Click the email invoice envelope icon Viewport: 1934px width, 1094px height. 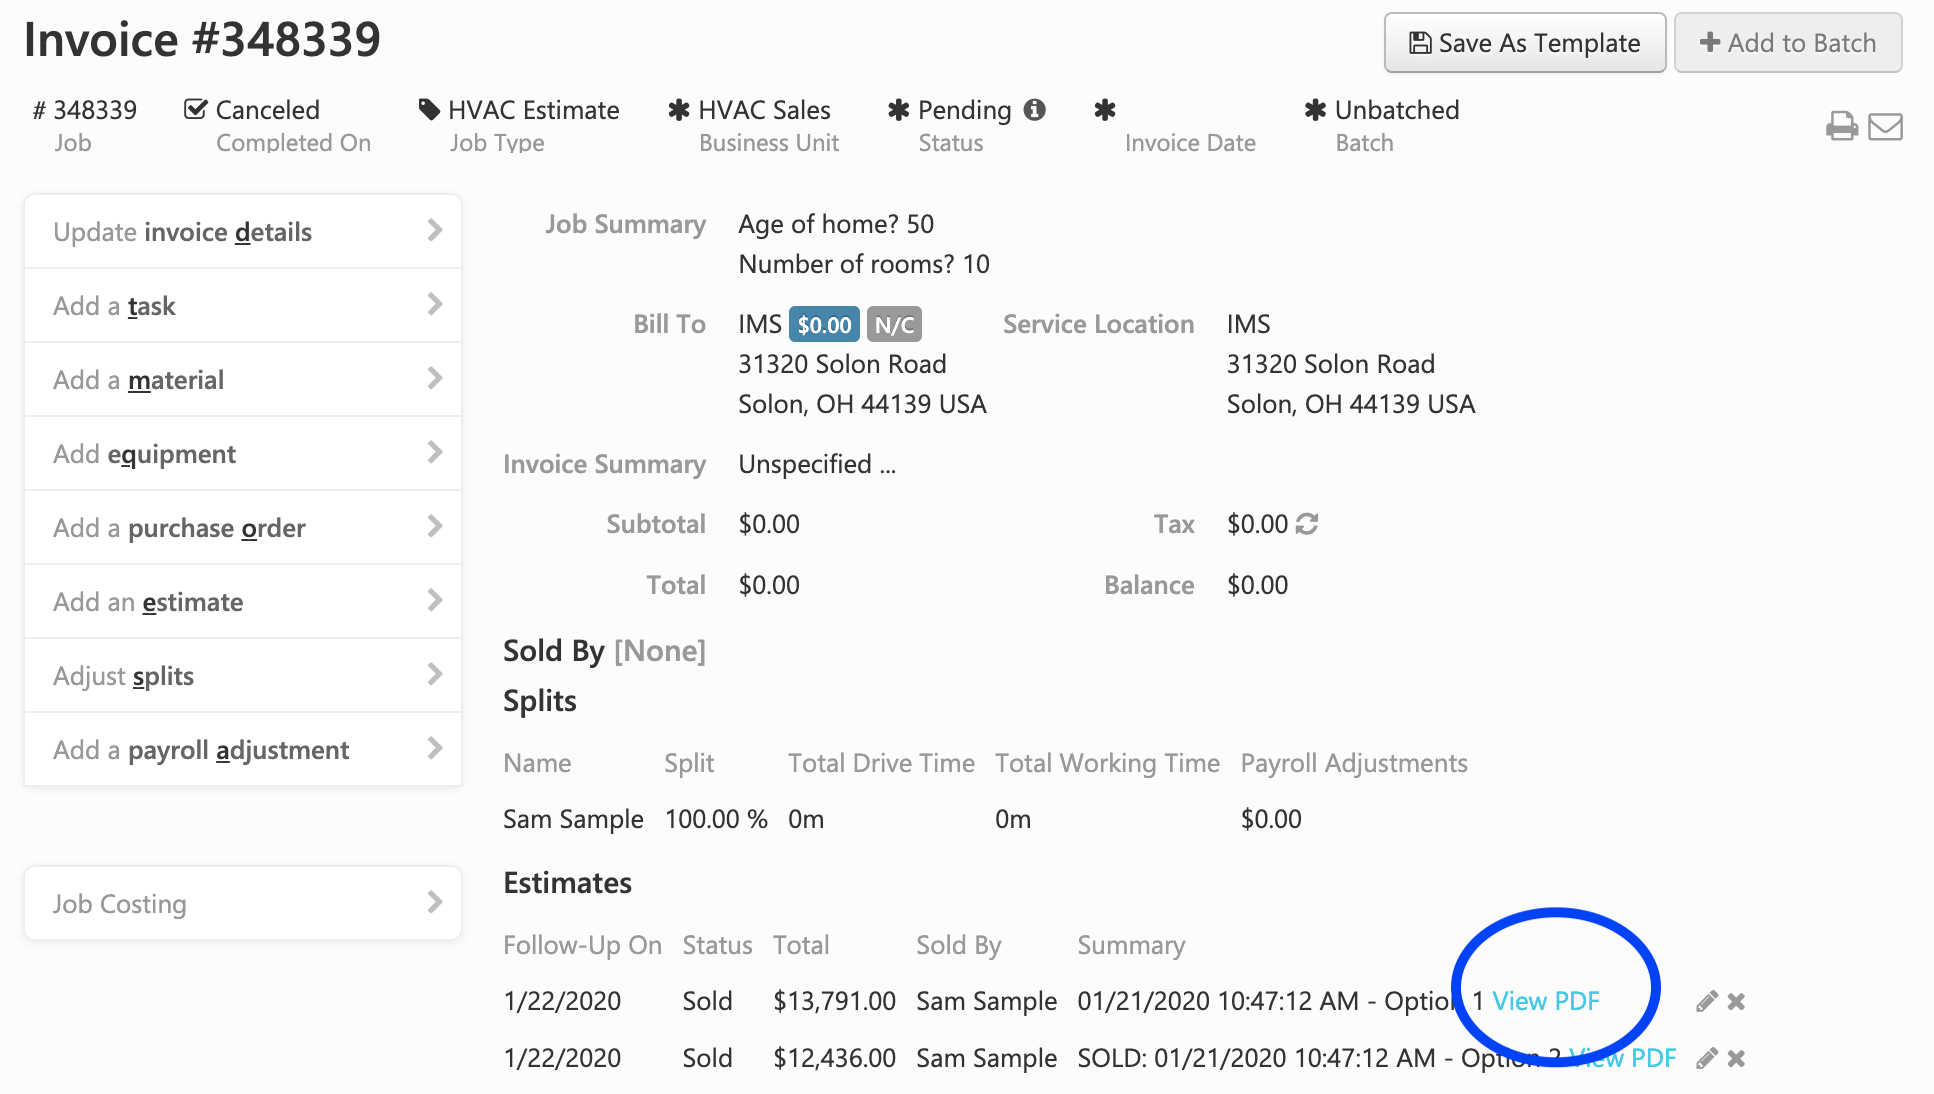[1885, 127]
